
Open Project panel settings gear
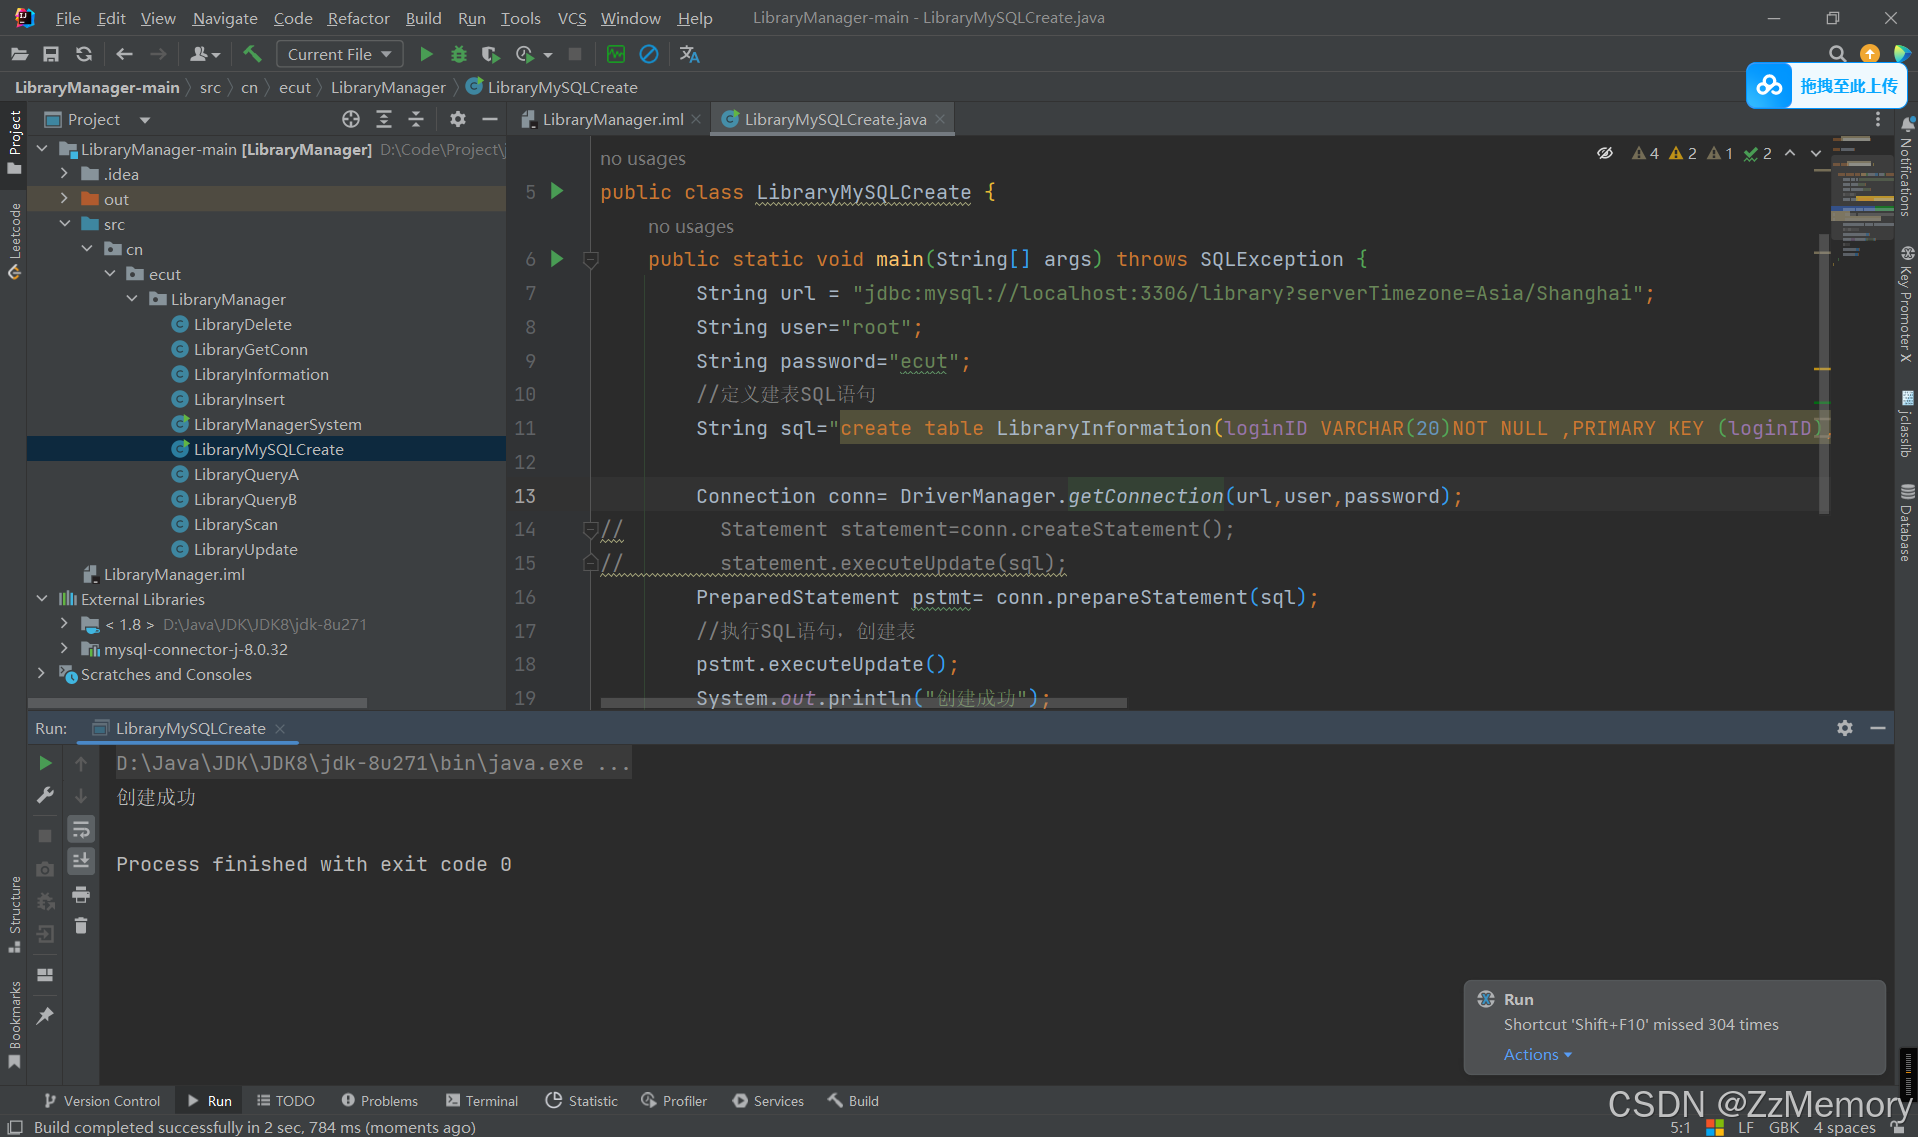coord(458,119)
